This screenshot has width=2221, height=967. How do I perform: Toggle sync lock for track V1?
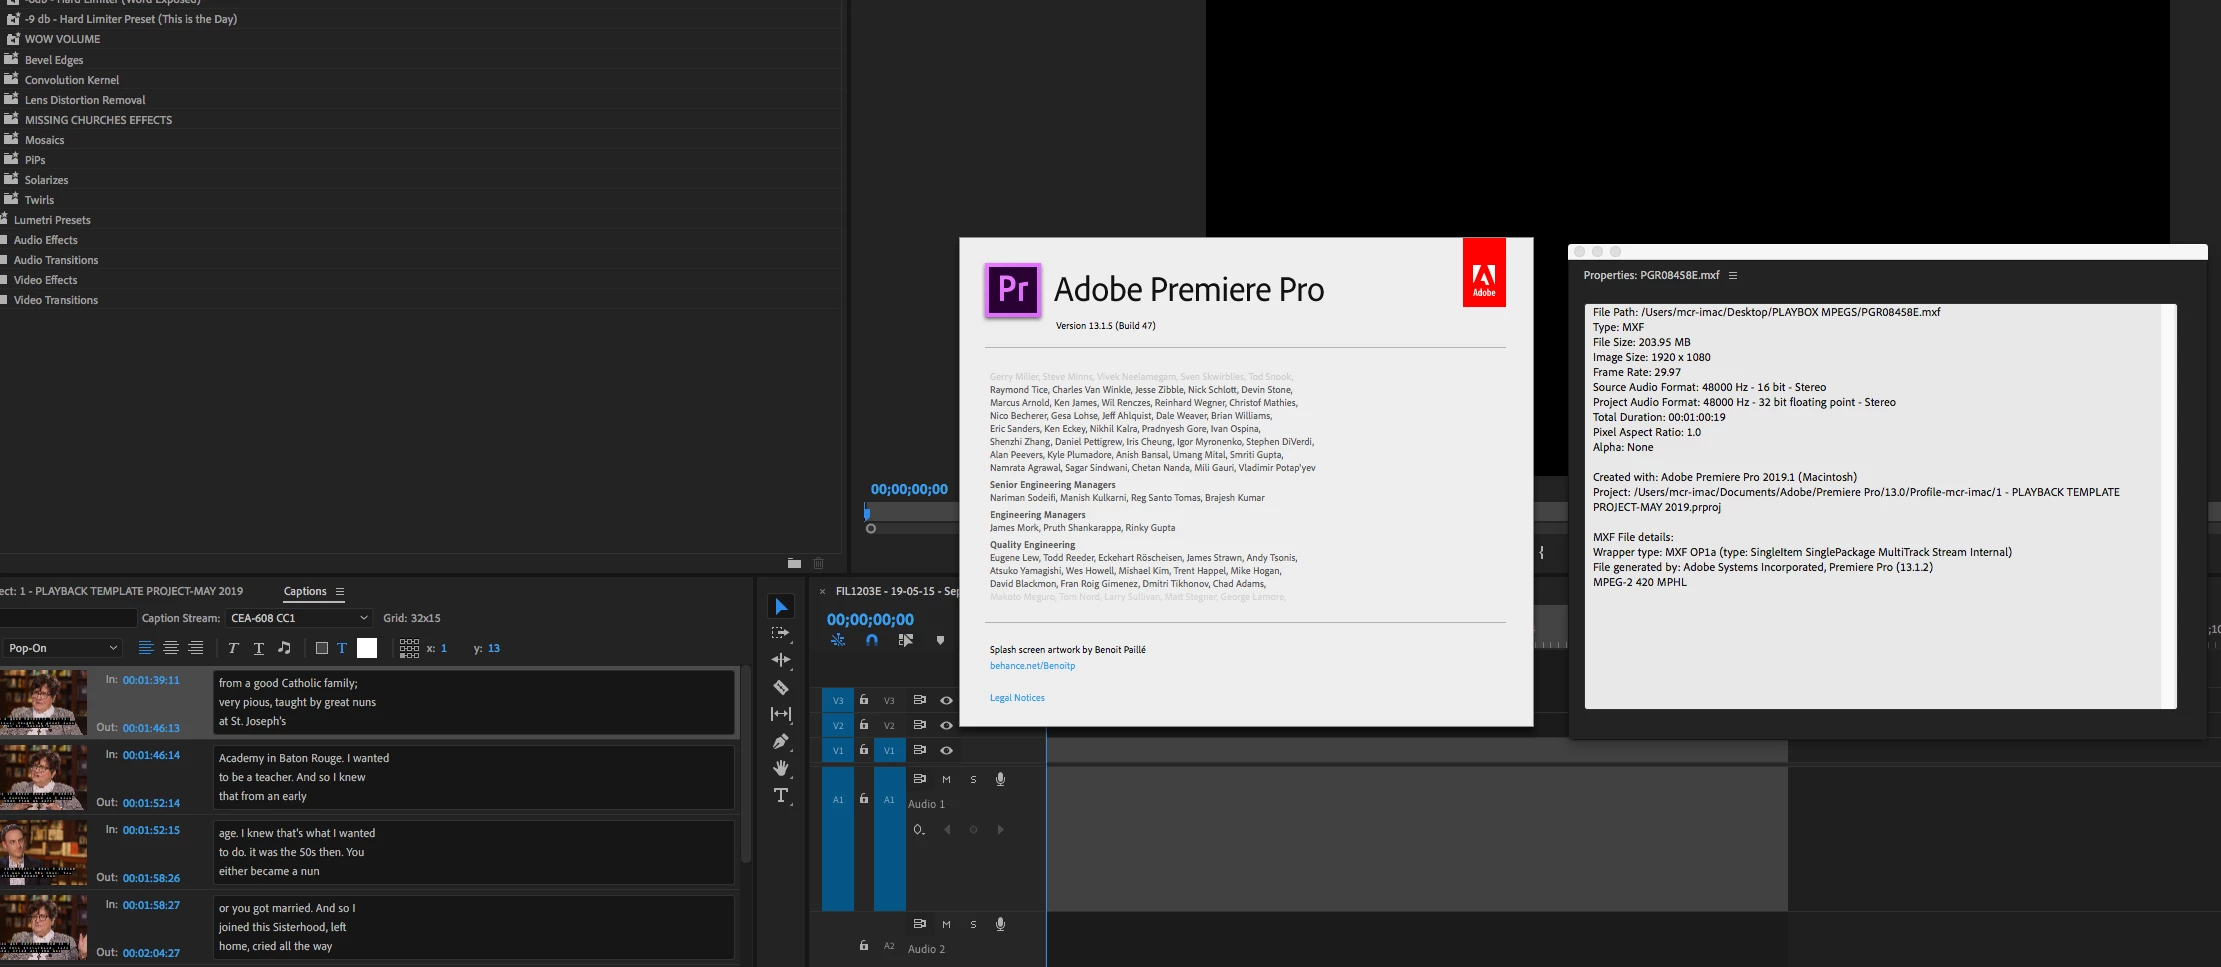pos(919,750)
